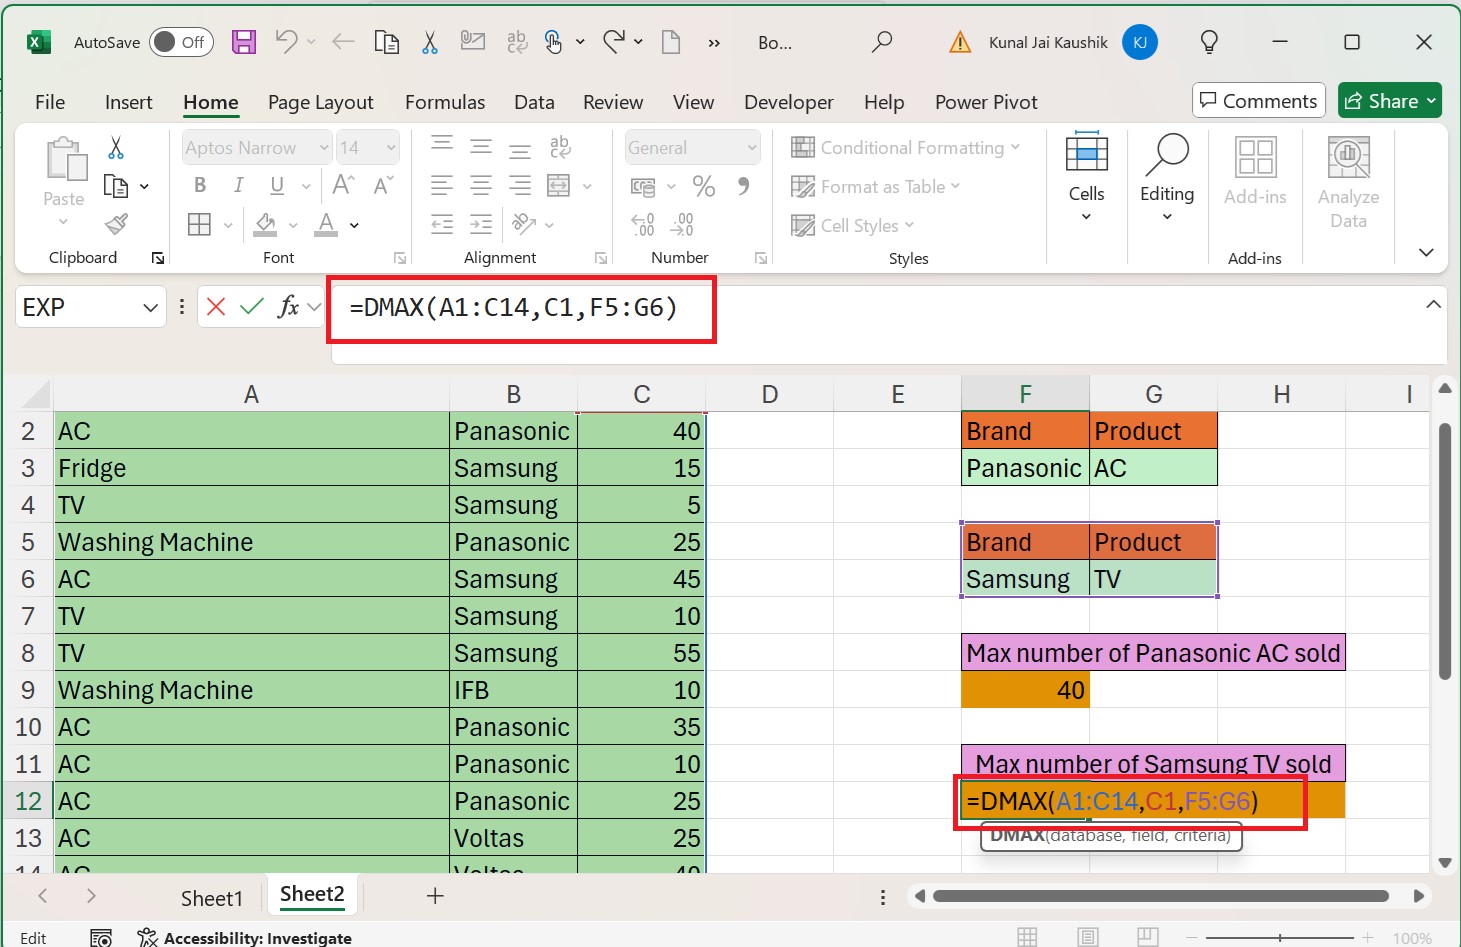Align the cell text to the right
Screen dimensions: 1461x947
tap(520, 185)
